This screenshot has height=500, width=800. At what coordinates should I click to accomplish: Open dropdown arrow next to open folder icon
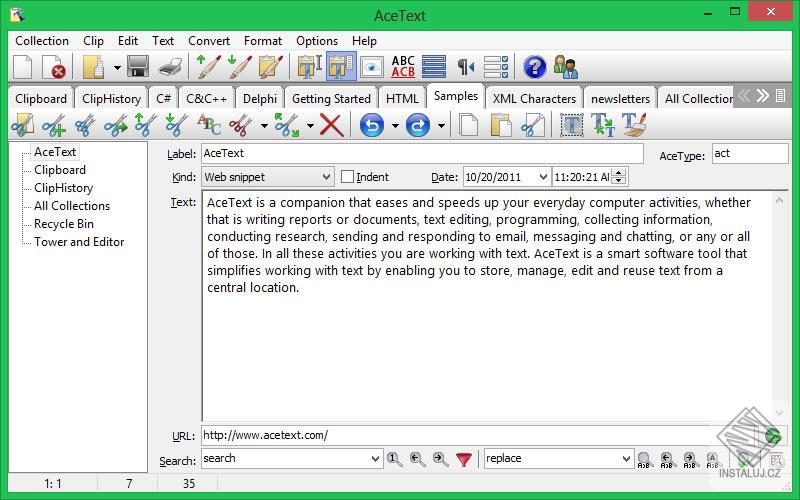[x=117, y=67]
